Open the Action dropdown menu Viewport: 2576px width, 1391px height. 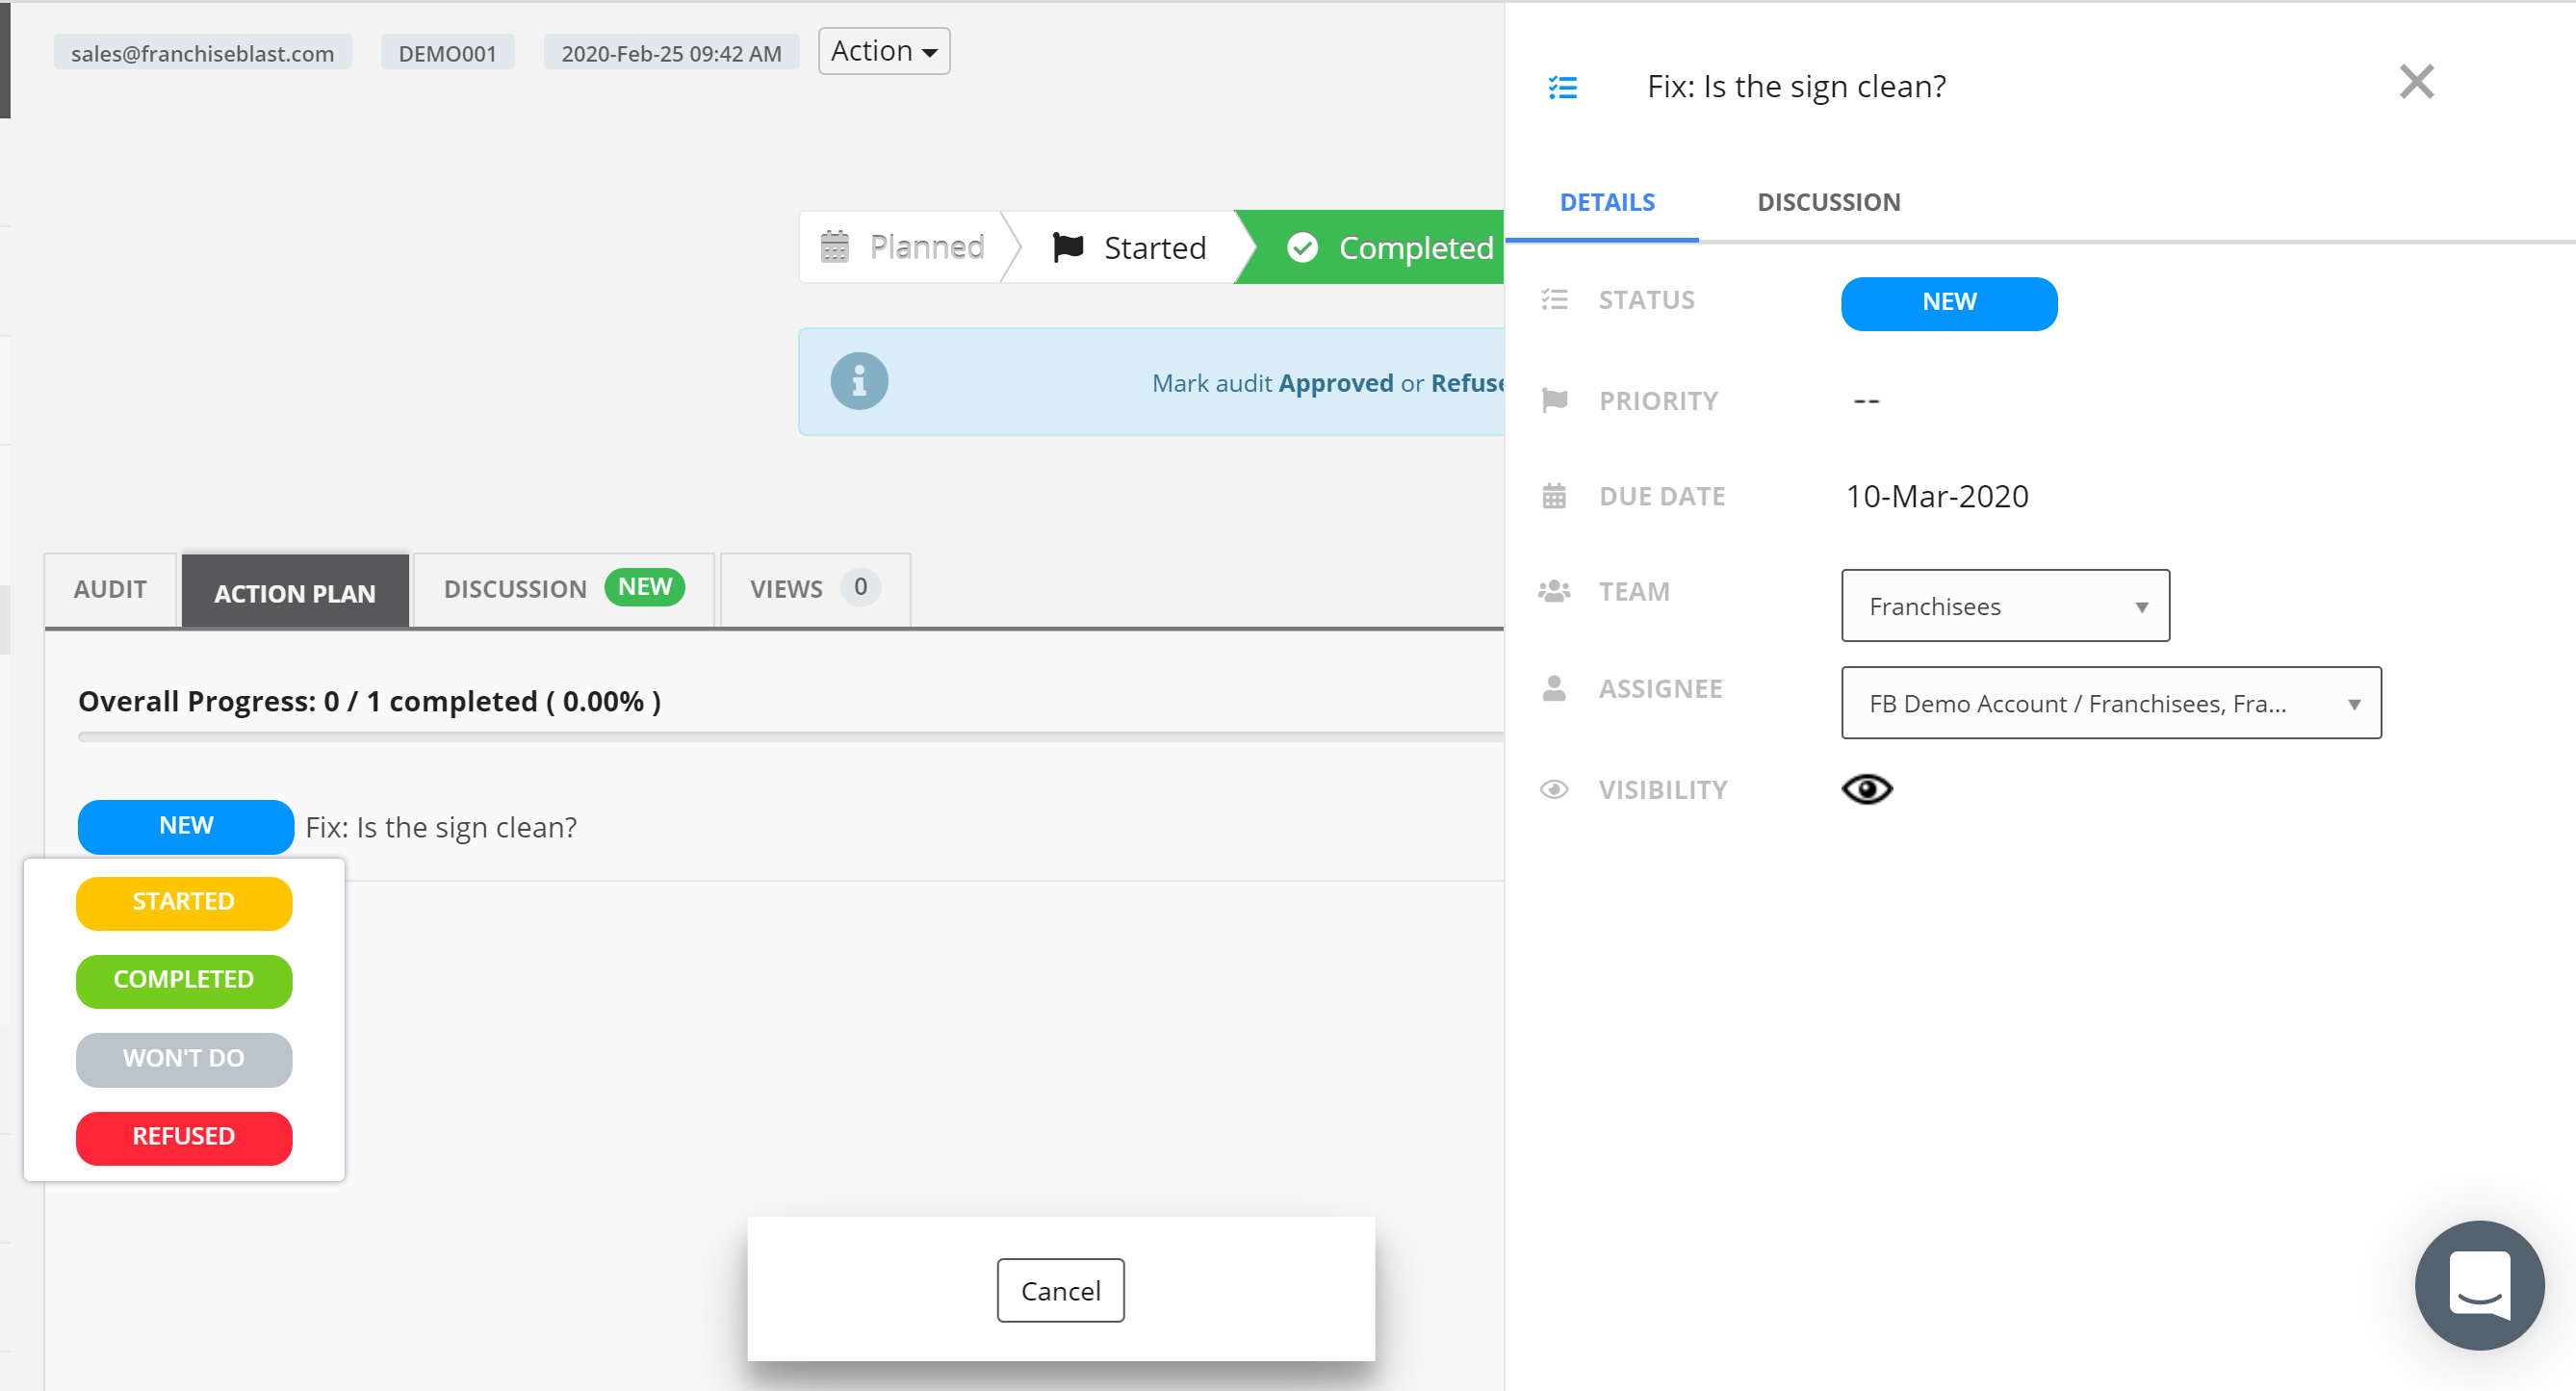pos(883,51)
